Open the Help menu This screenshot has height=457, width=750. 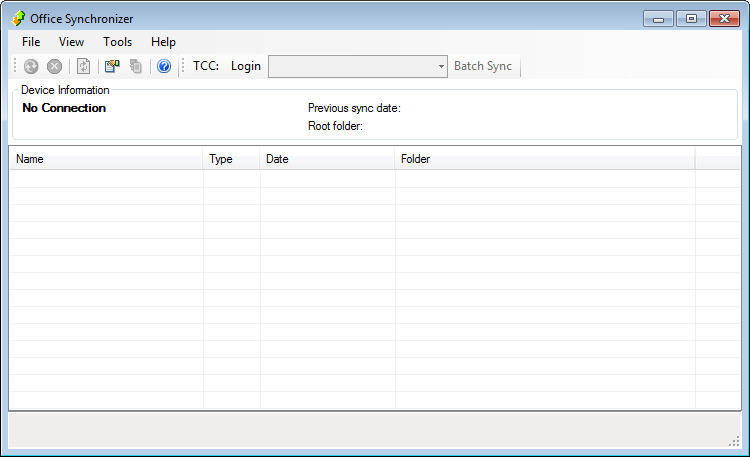tap(163, 42)
